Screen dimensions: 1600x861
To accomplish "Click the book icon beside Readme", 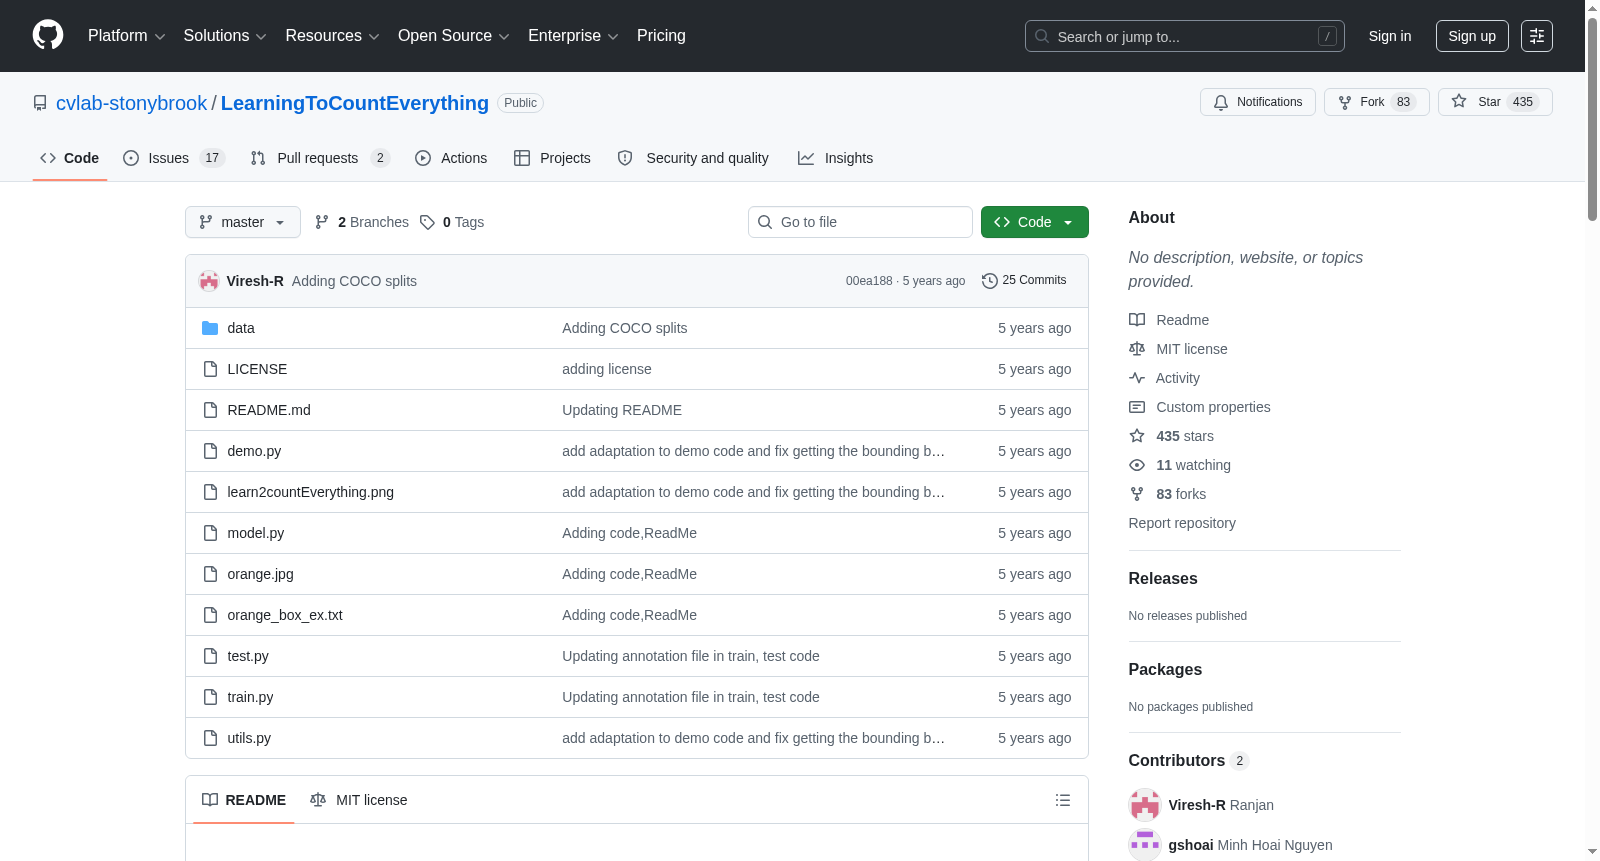I will (1137, 320).
